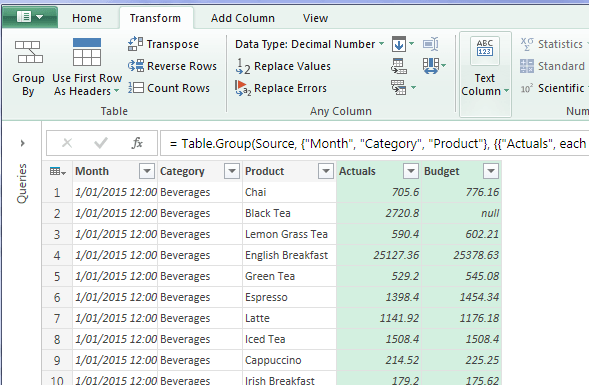The width and height of the screenshot is (589, 385).
Task: Click Use First Row As Headers icon
Action: click(x=87, y=52)
